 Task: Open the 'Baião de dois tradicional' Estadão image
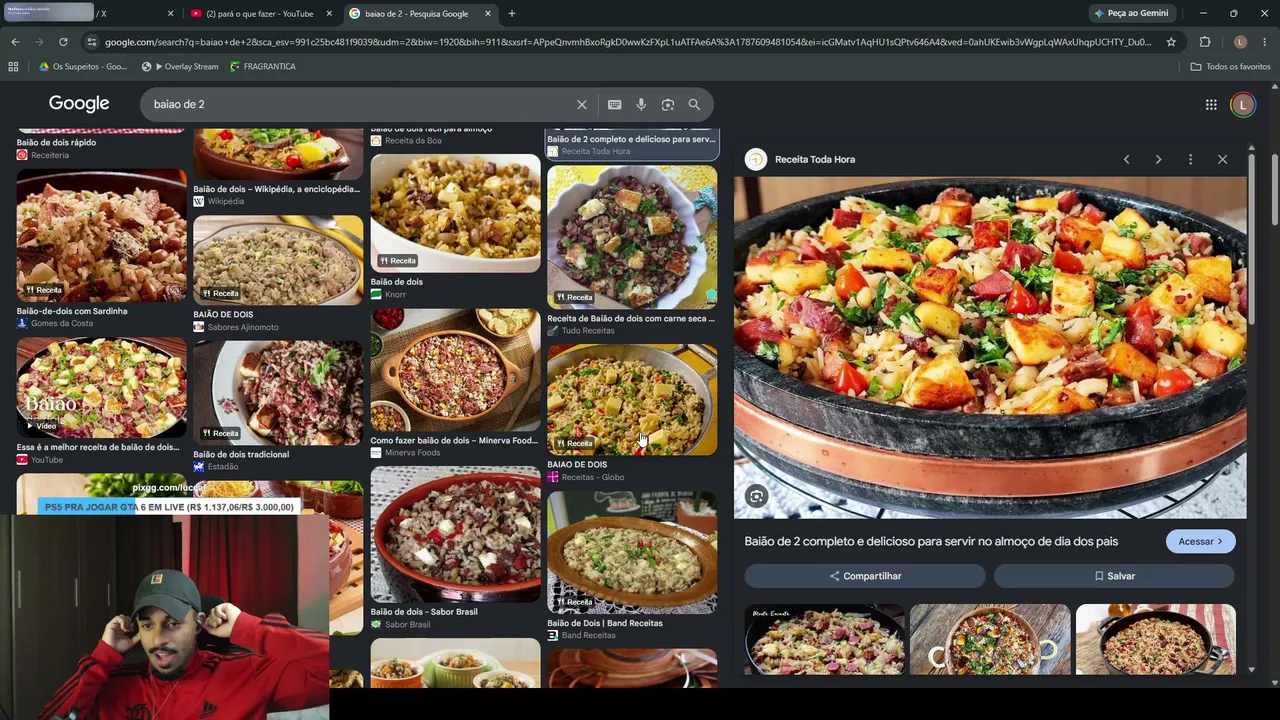click(x=278, y=393)
